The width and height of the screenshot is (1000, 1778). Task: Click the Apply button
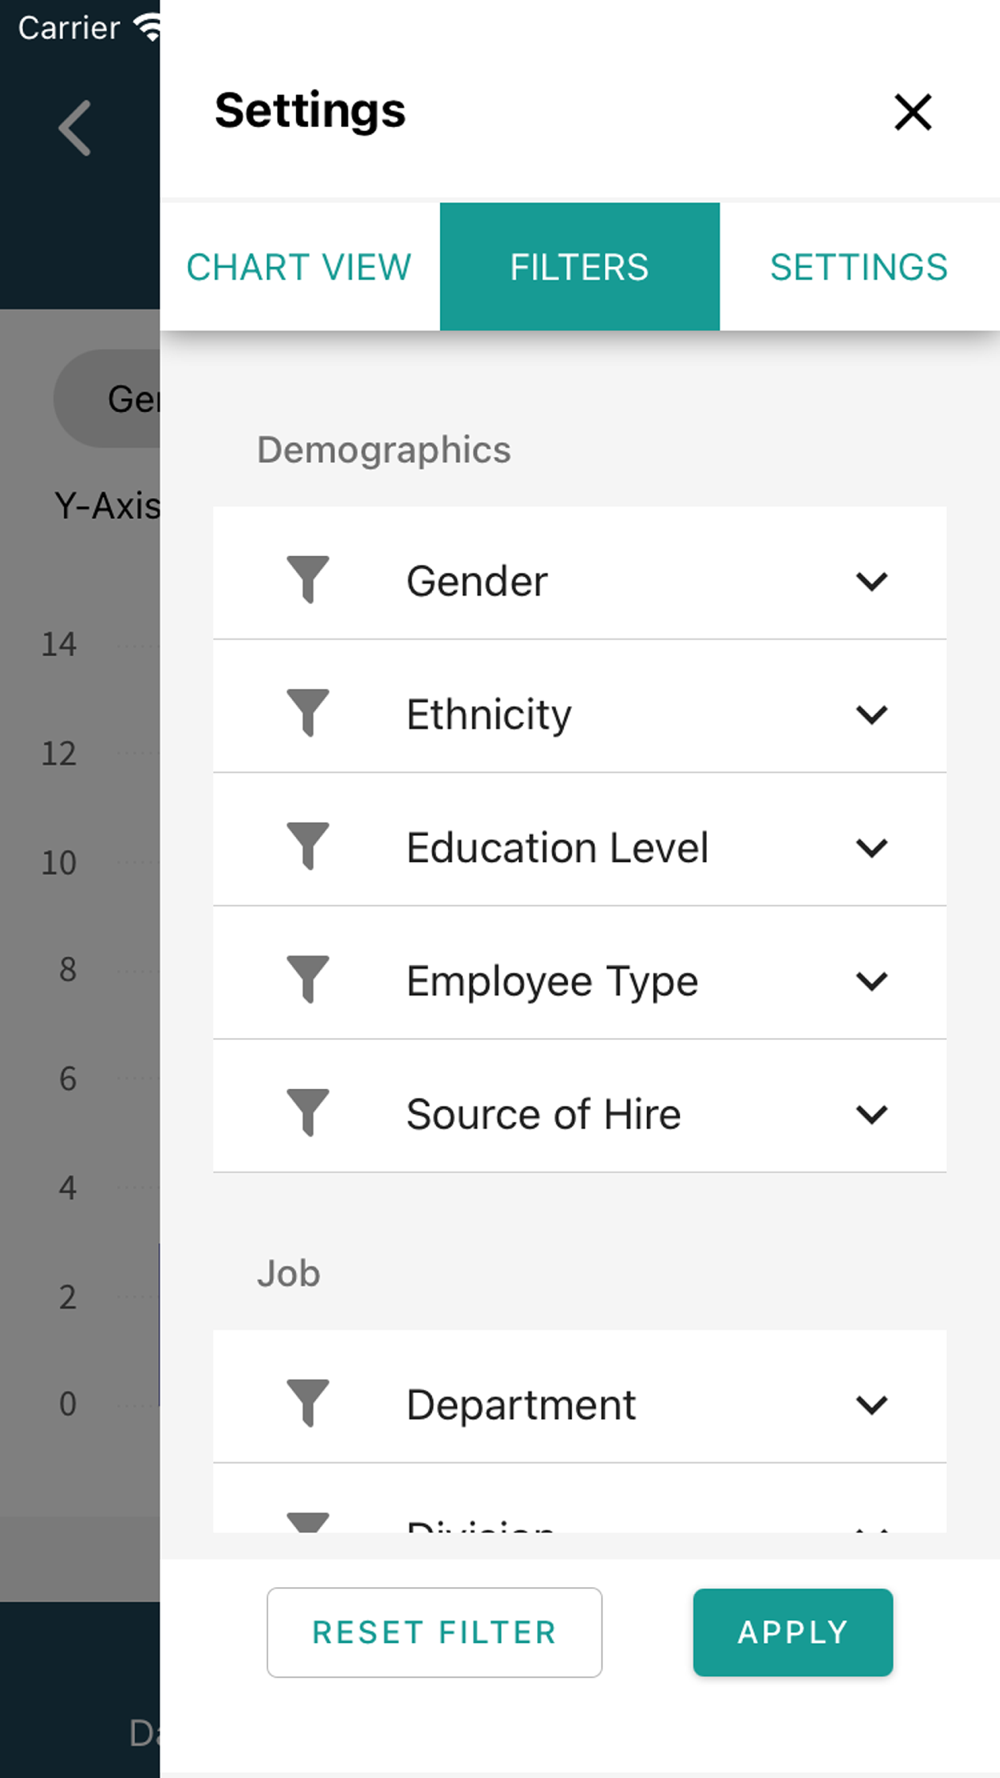(x=792, y=1632)
